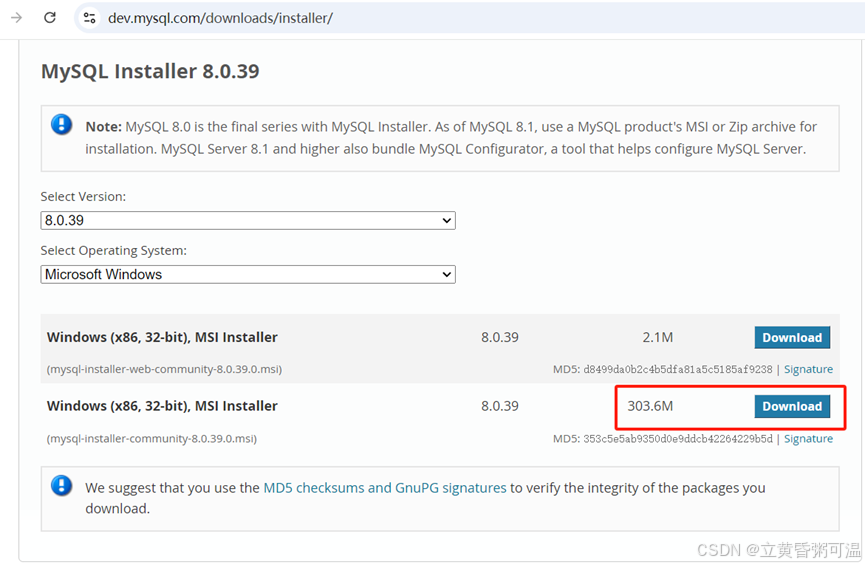
Task: Click MD5 hash starting with 353c5e5a
Action: coord(677,439)
